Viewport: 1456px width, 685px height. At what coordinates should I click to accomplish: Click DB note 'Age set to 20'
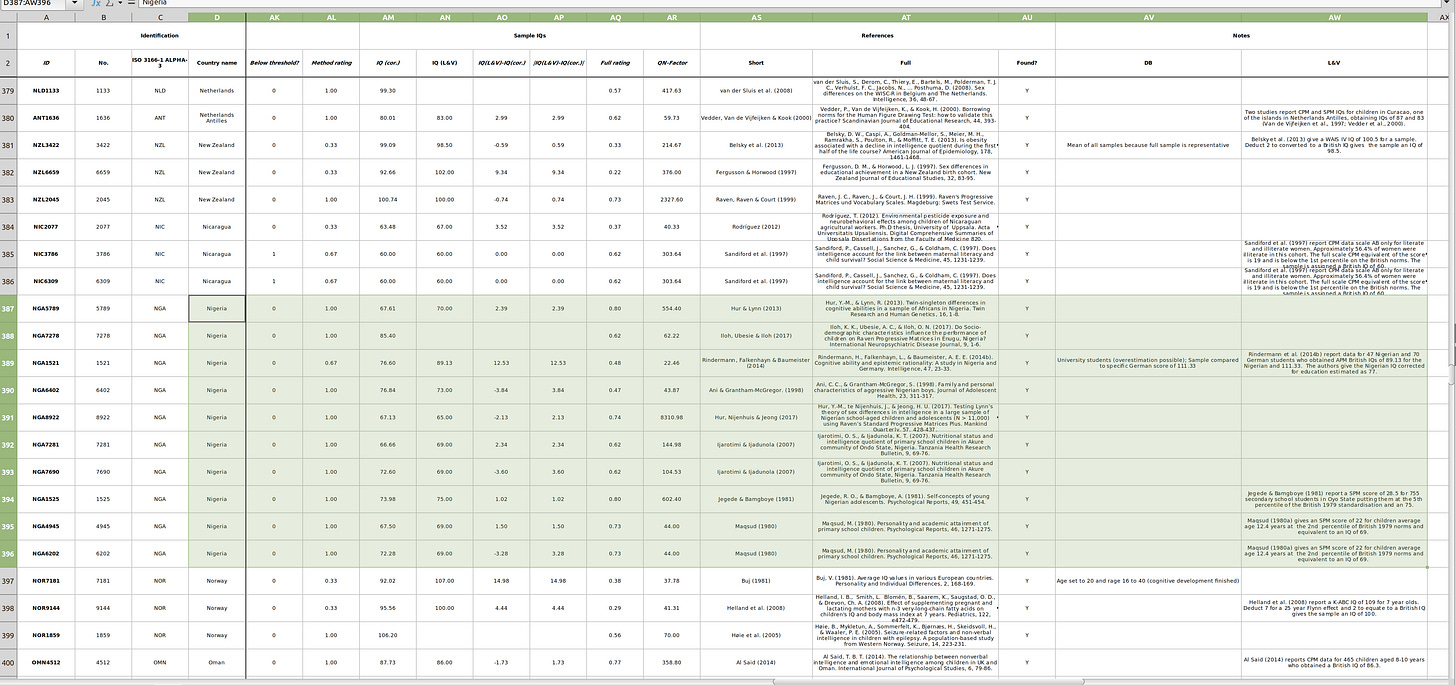point(1148,581)
